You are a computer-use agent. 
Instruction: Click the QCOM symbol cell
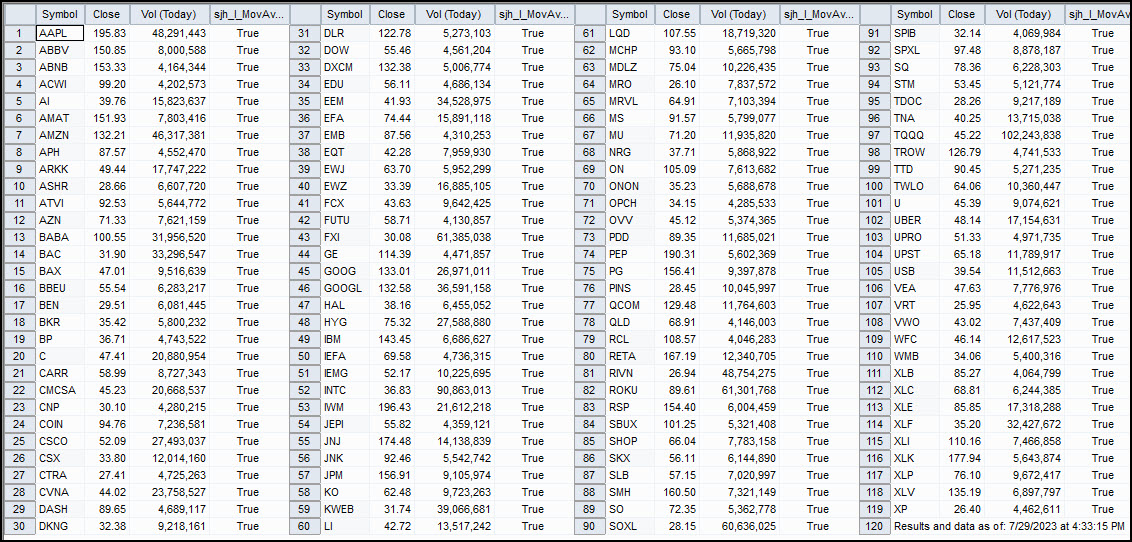pyautogui.click(x=630, y=306)
